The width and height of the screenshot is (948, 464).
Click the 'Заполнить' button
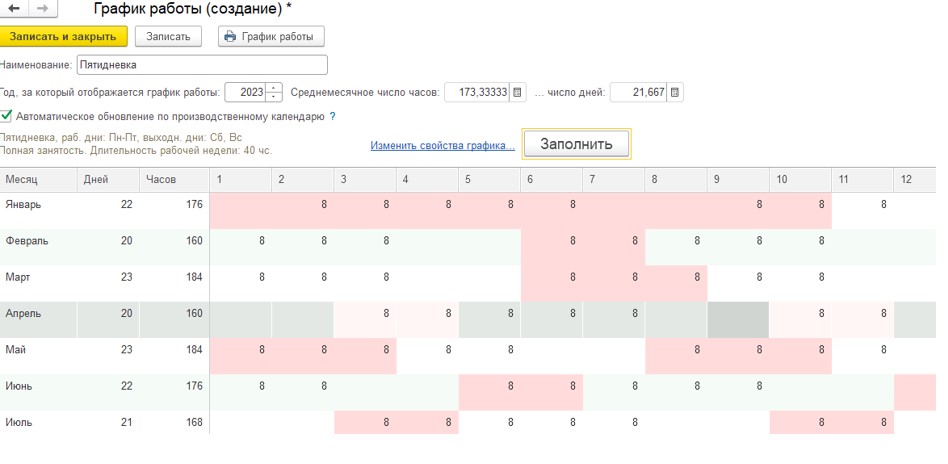click(576, 144)
